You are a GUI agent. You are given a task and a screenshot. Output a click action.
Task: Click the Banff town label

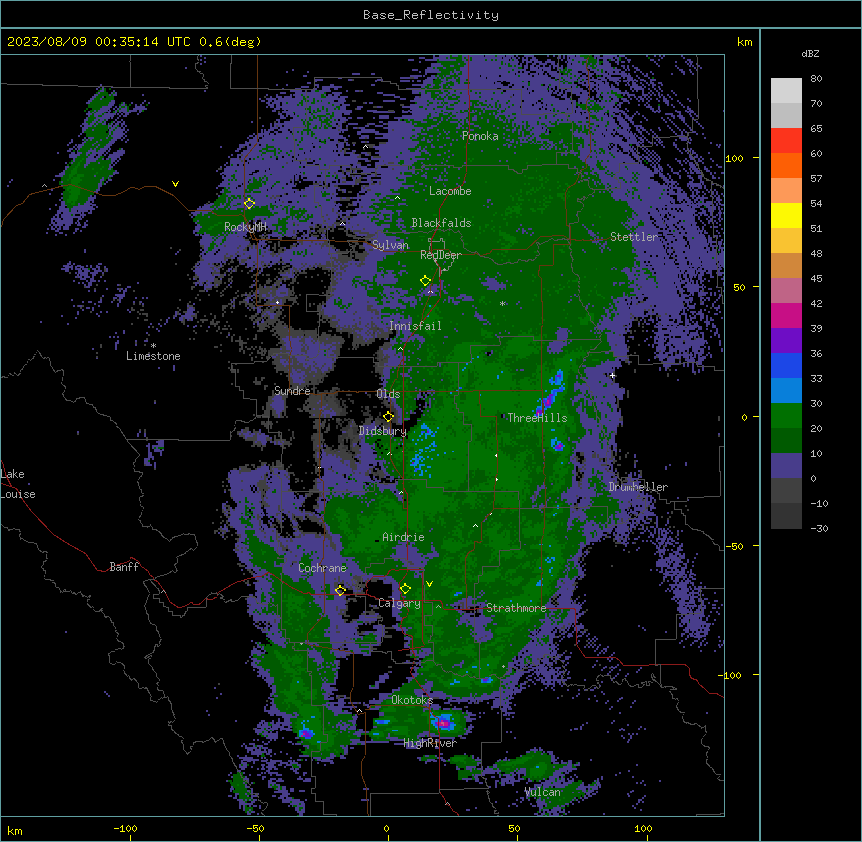coord(124,567)
